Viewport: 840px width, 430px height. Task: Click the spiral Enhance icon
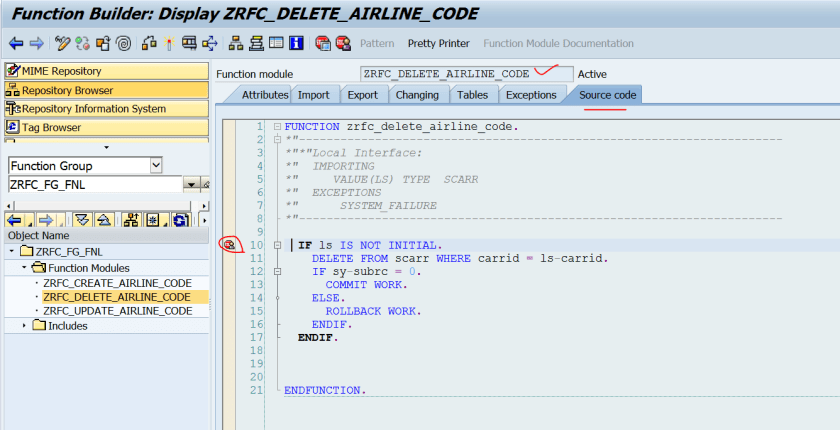(x=124, y=43)
